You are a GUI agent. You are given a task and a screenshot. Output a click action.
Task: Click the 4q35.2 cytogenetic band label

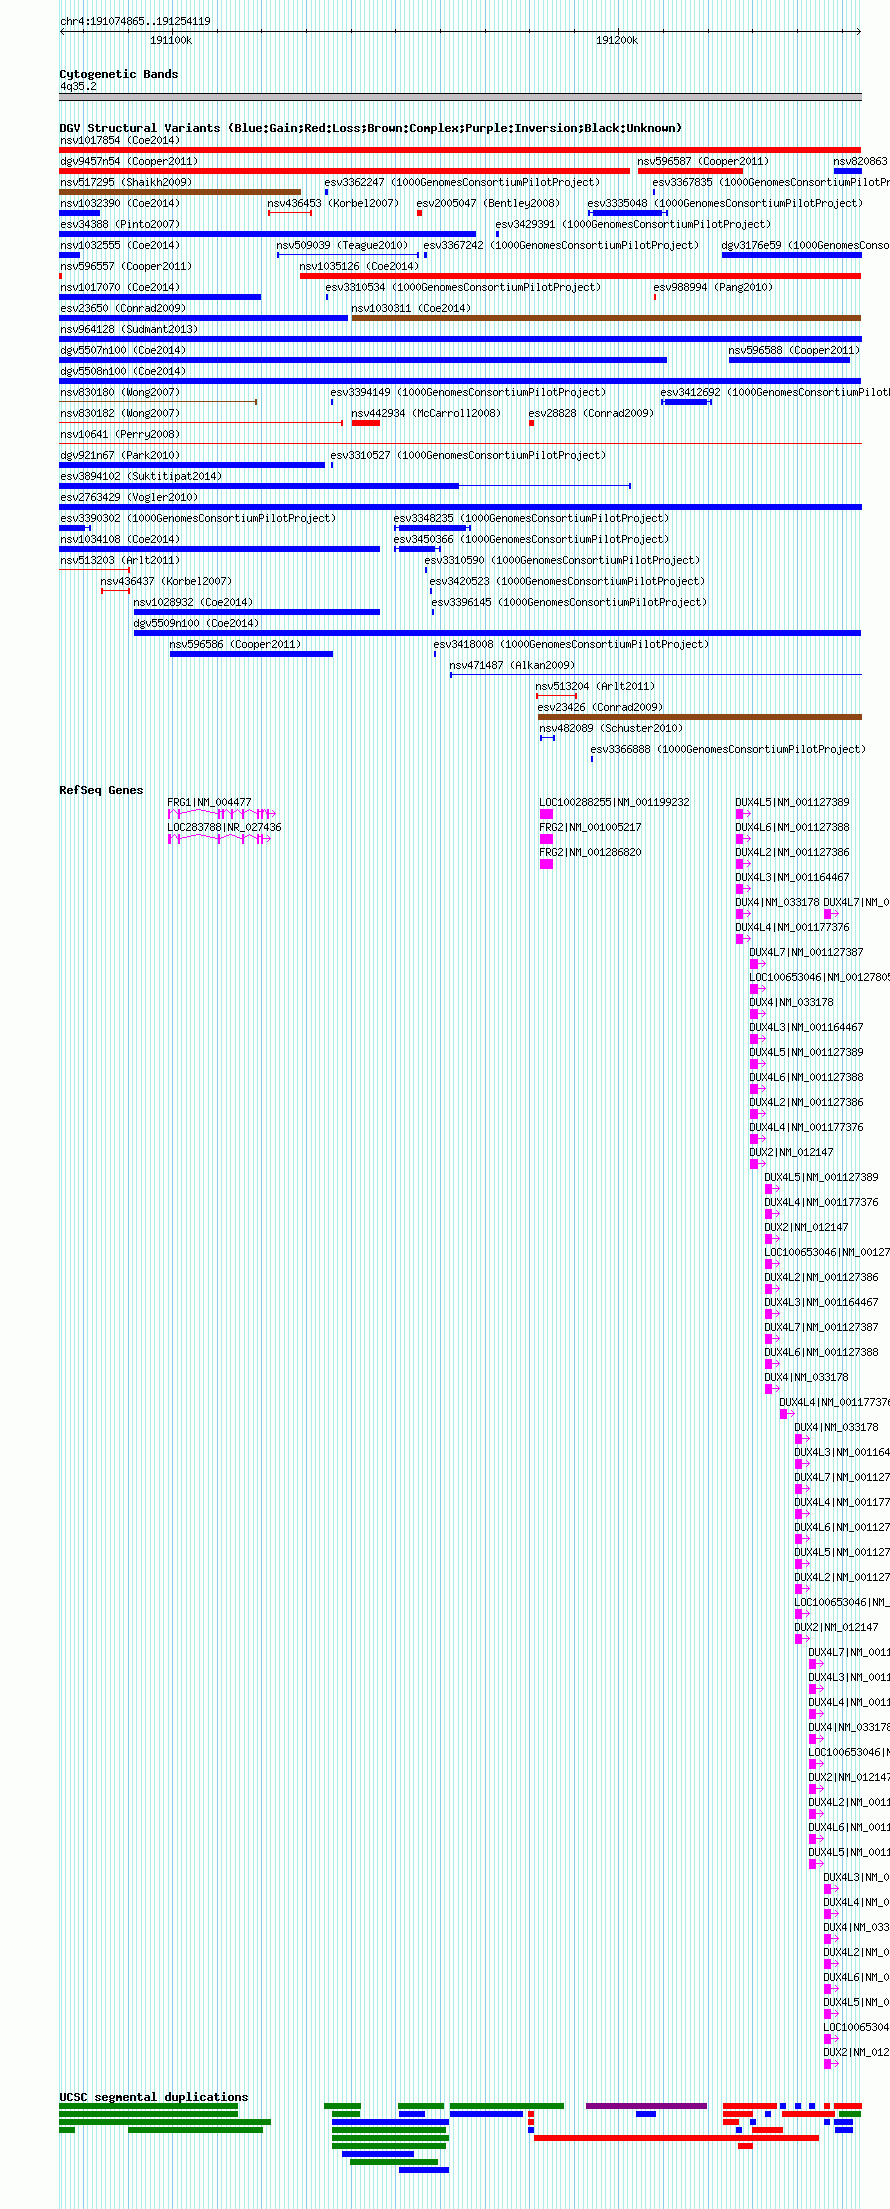(x=78, y=86)
